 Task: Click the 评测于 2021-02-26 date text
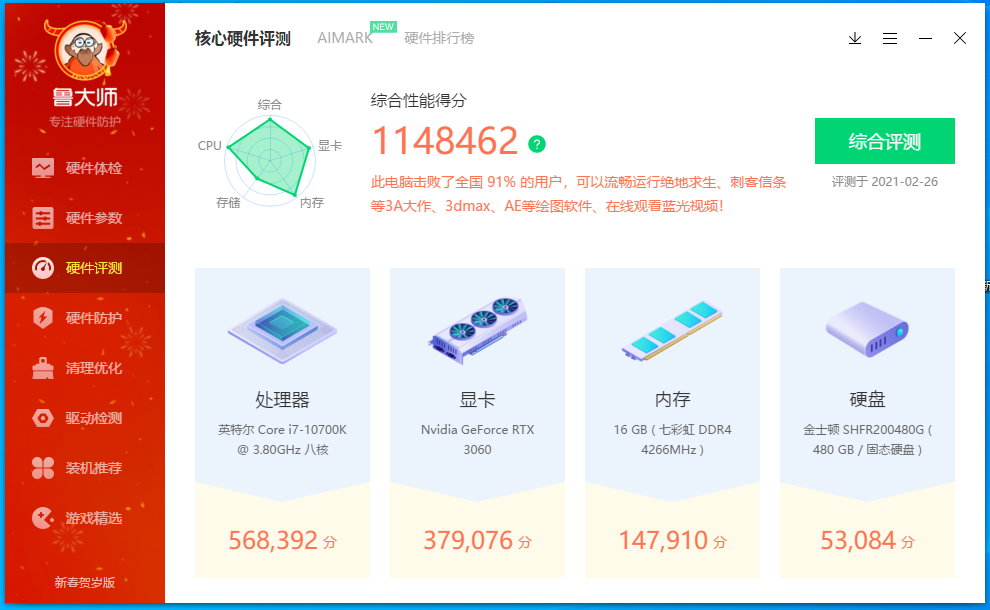[x=885, y=182]
